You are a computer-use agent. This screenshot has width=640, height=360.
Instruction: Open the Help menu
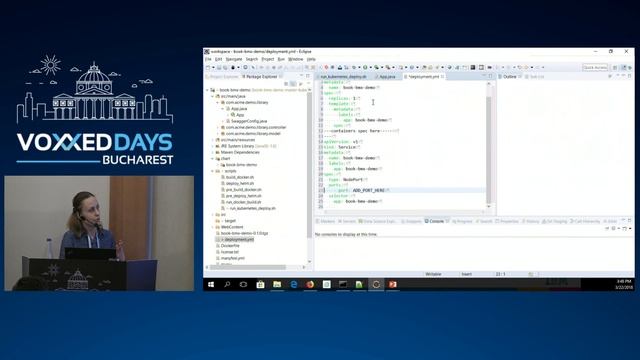pos(311,59)
